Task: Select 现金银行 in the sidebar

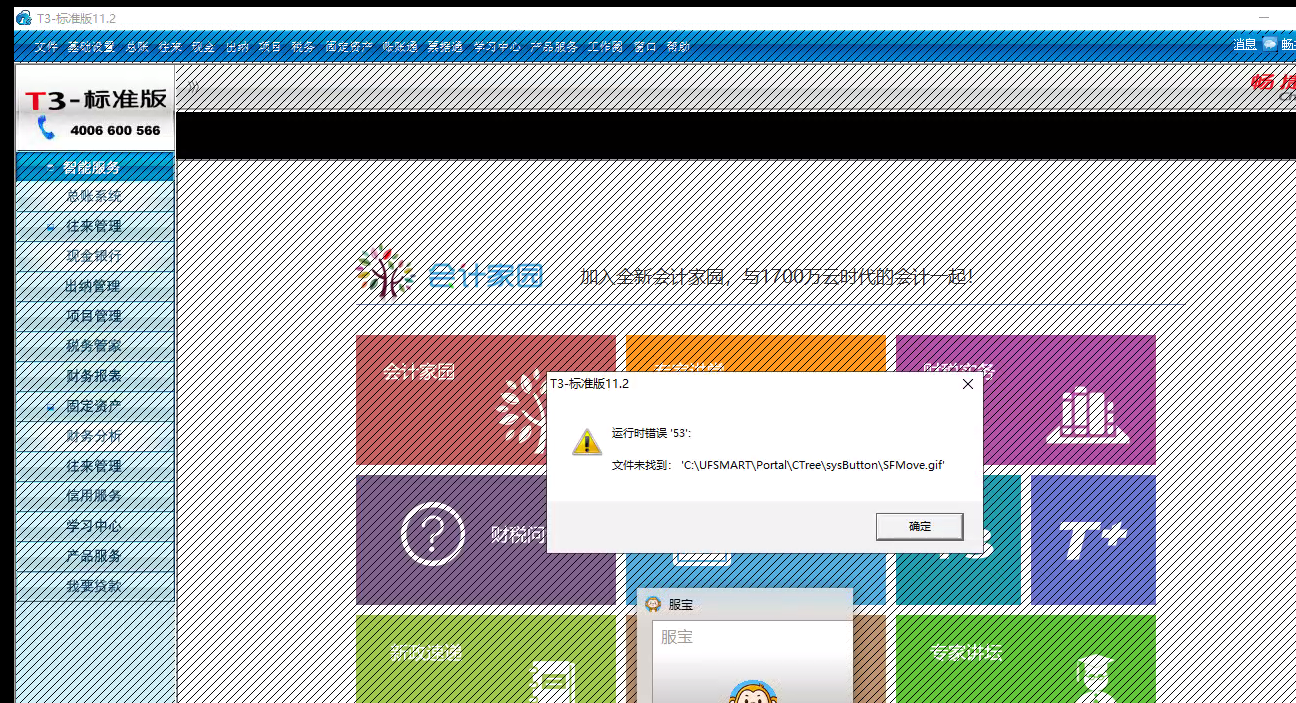Action: point(94,256)
